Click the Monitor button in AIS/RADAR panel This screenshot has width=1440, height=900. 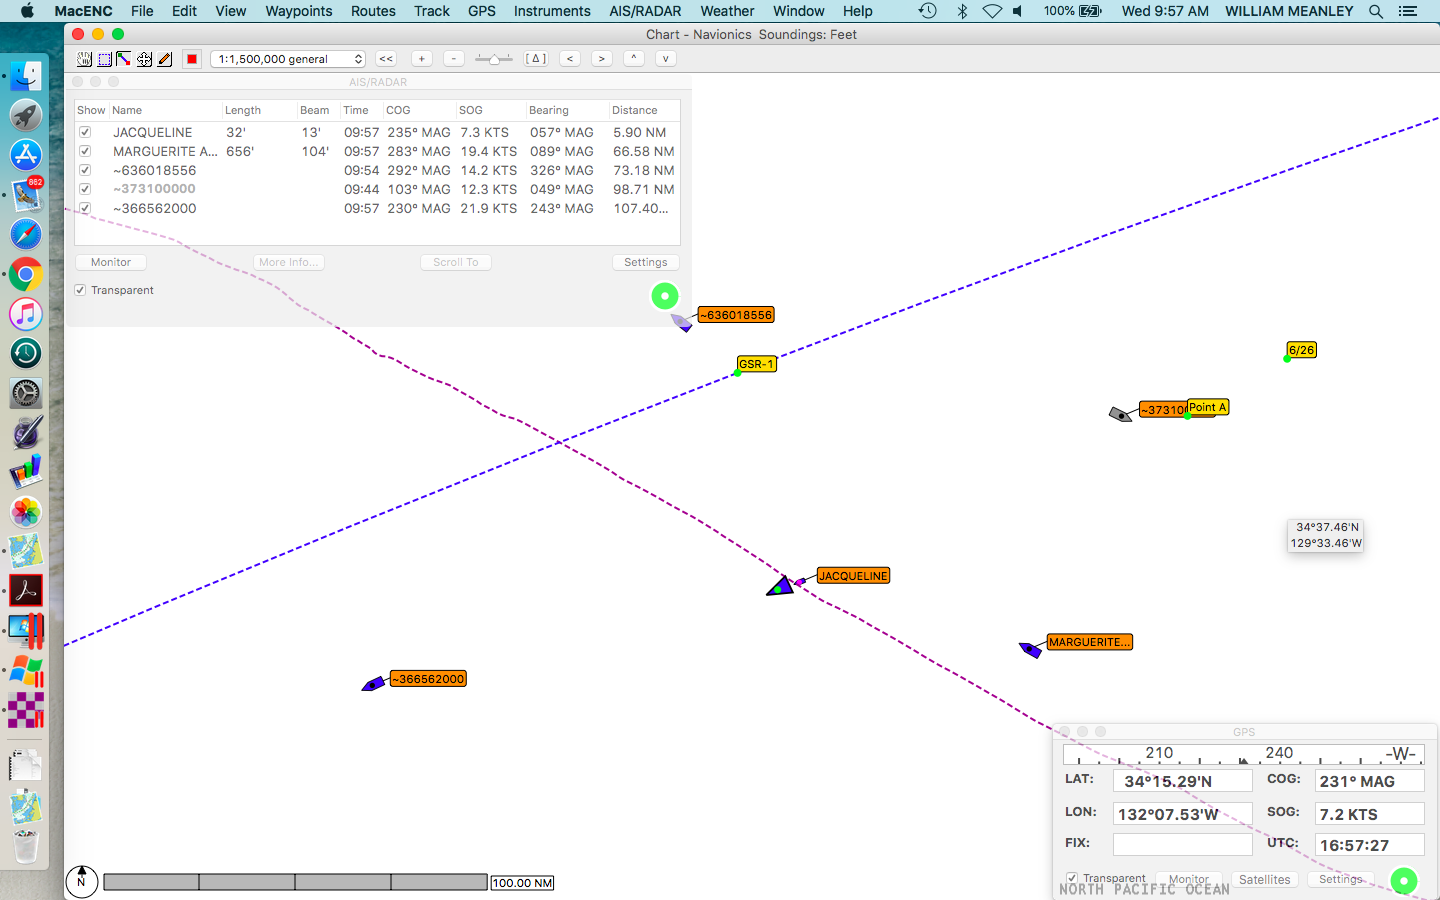click(x=111, y=262)
